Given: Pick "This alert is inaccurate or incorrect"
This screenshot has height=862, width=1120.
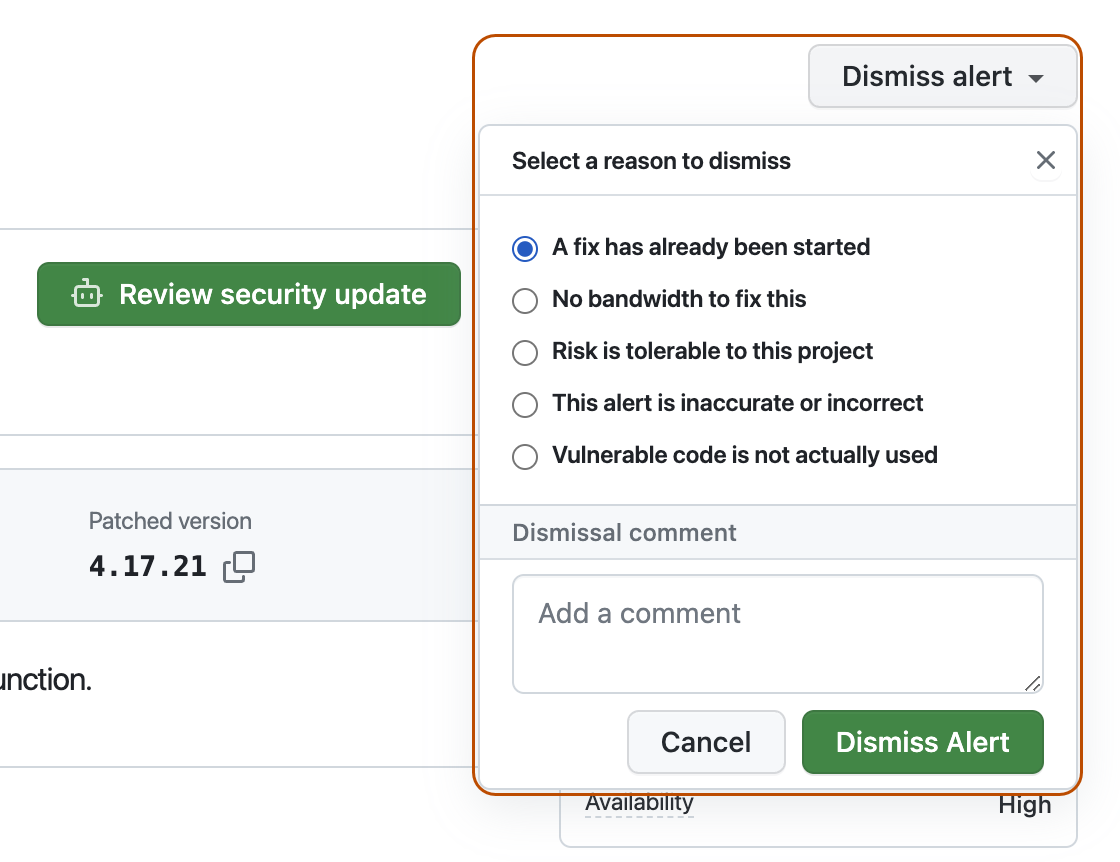Looking at the screenshot, I should [525, 404].
